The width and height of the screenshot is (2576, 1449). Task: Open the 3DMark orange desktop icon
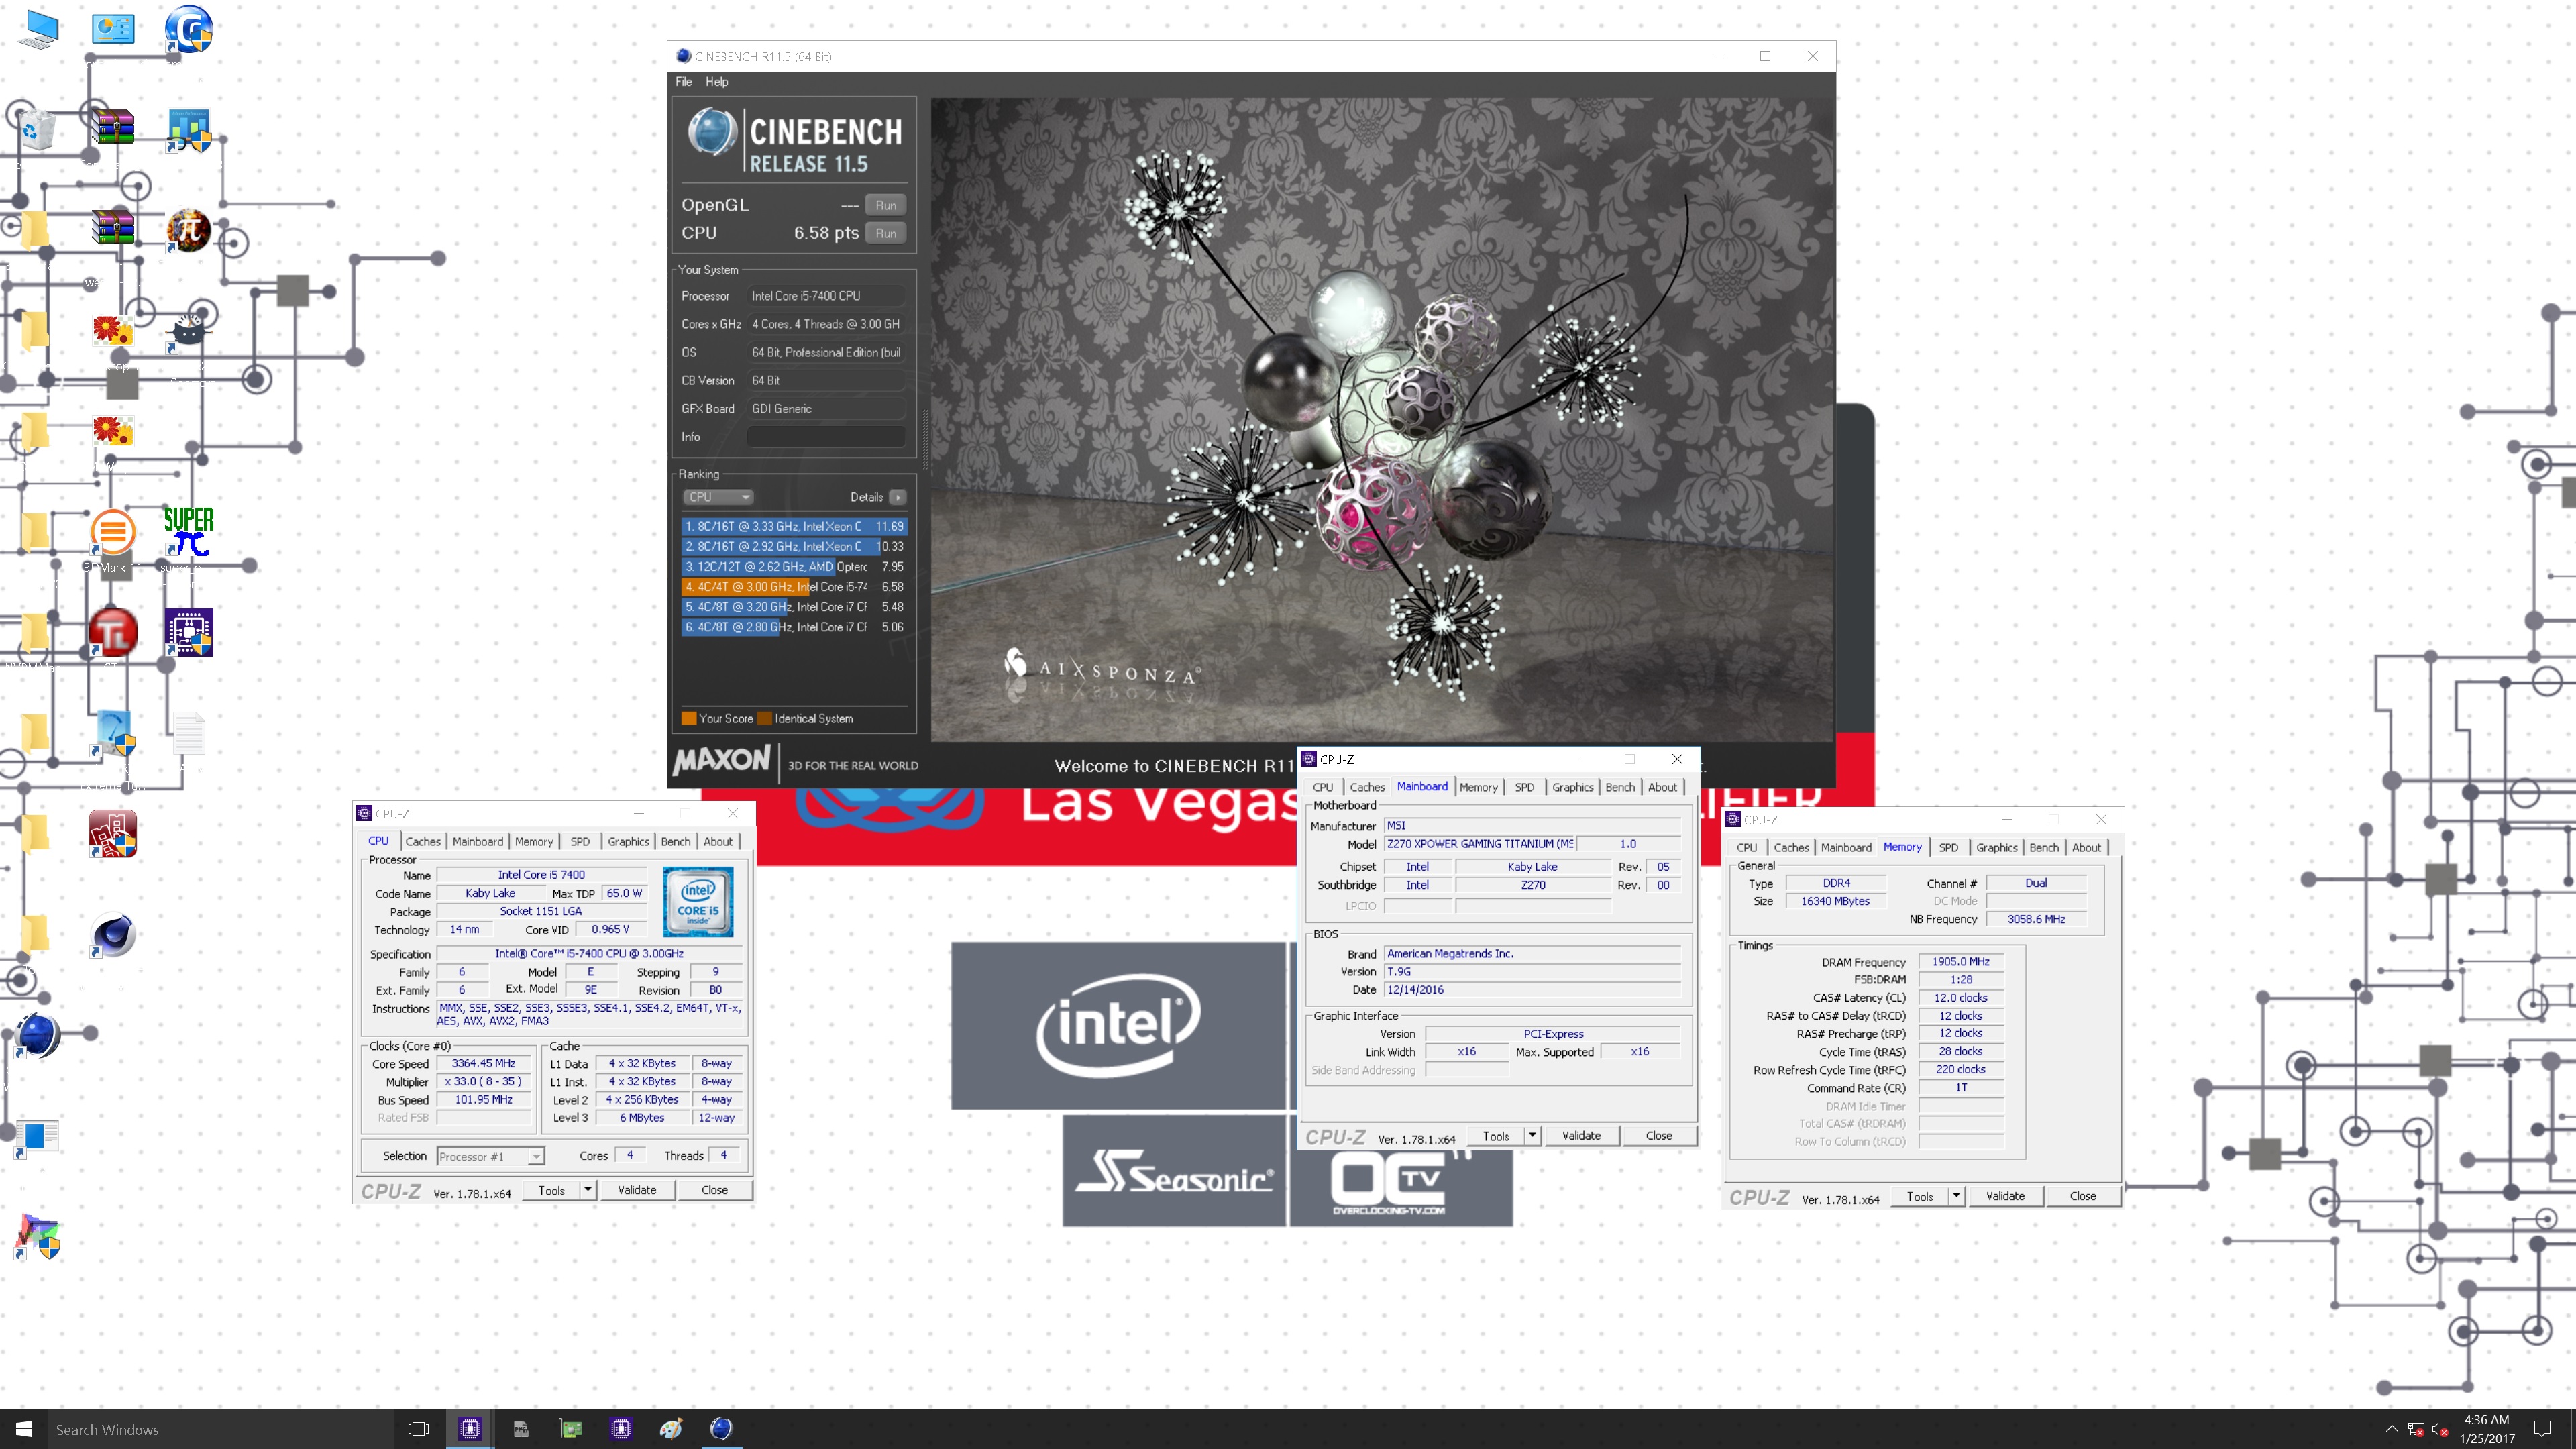click(x=113, y=531)
